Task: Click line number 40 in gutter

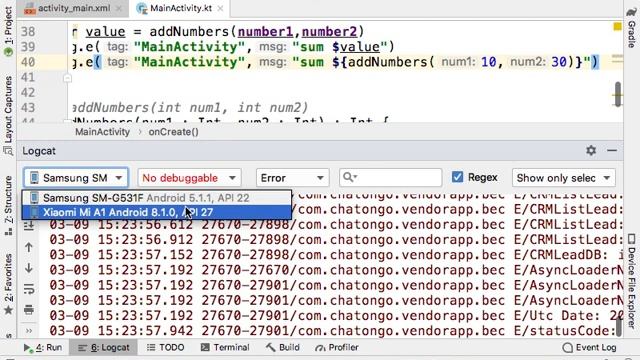Action: click(27, 62)
